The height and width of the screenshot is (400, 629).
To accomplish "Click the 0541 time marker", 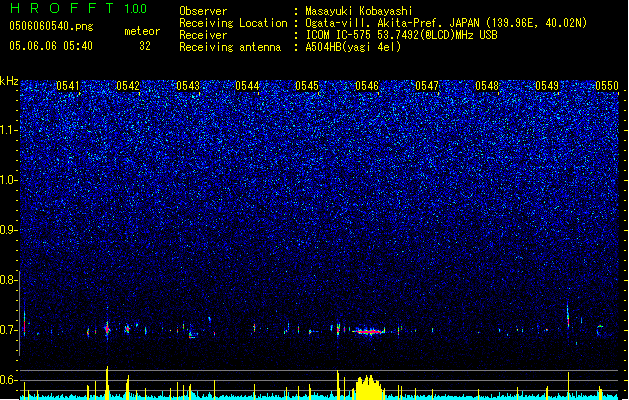I will (67, 86).
